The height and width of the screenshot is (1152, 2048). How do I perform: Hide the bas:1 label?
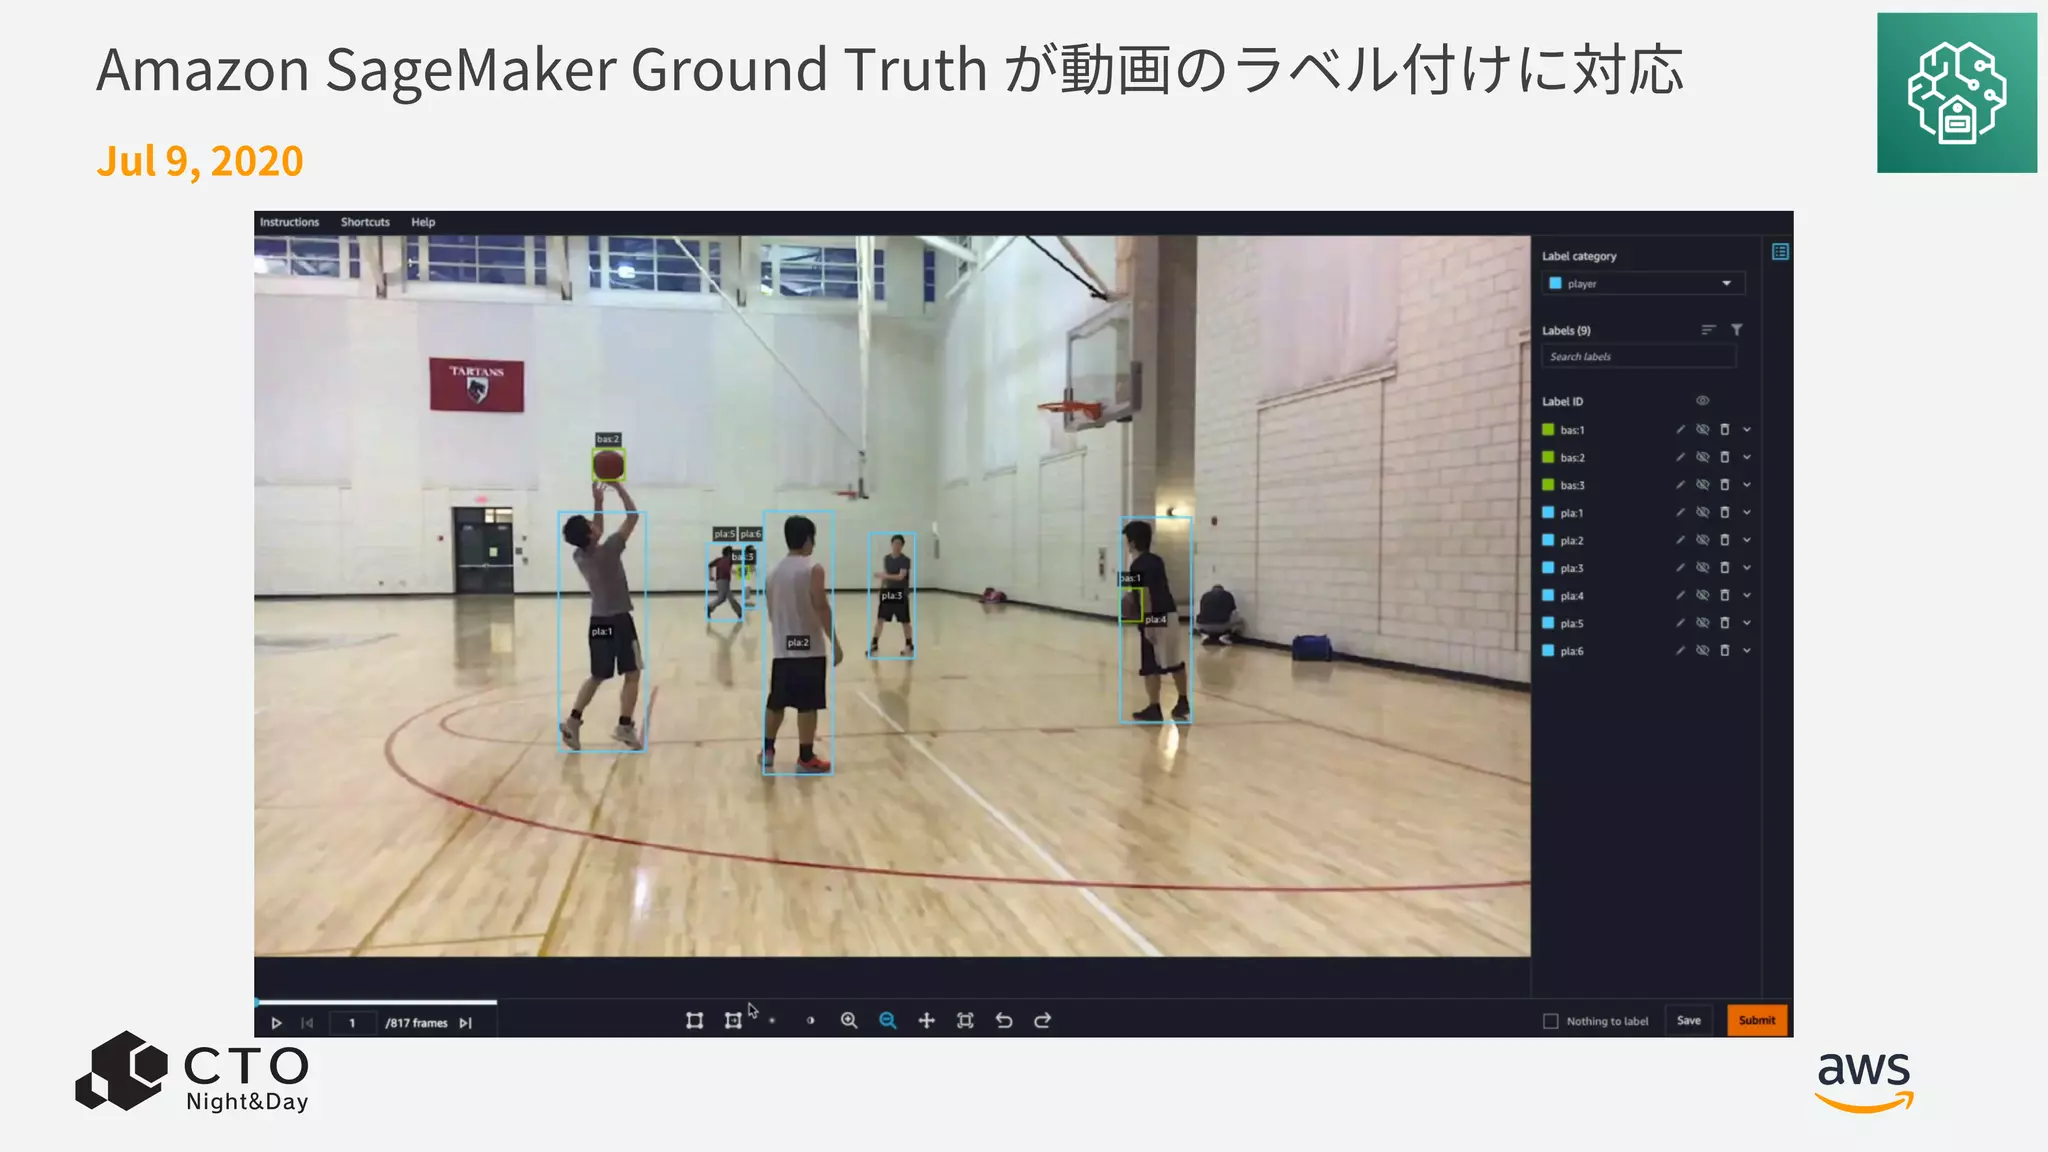pyautogui.click(x=1702, y=430)
